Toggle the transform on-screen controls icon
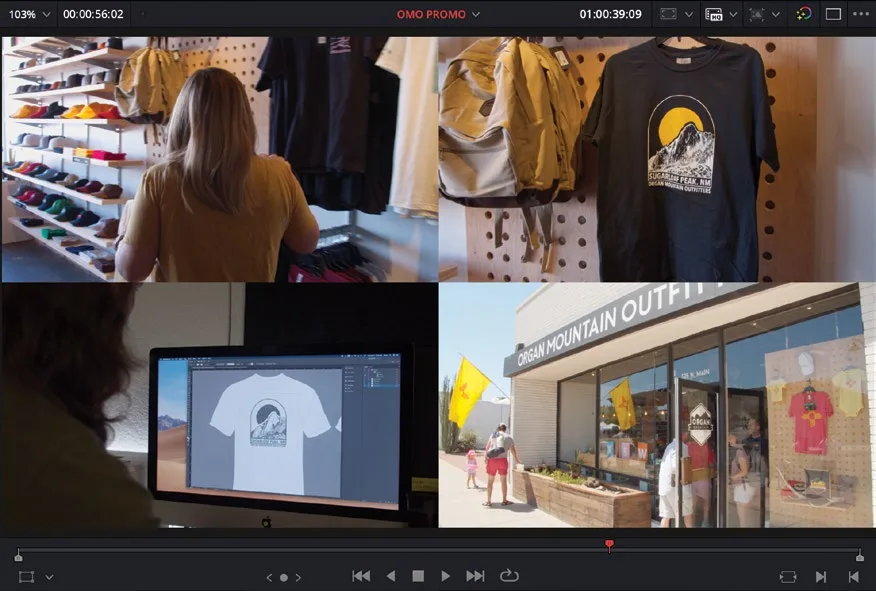This screenshot has width=876, height=591. tap(26, 577)
